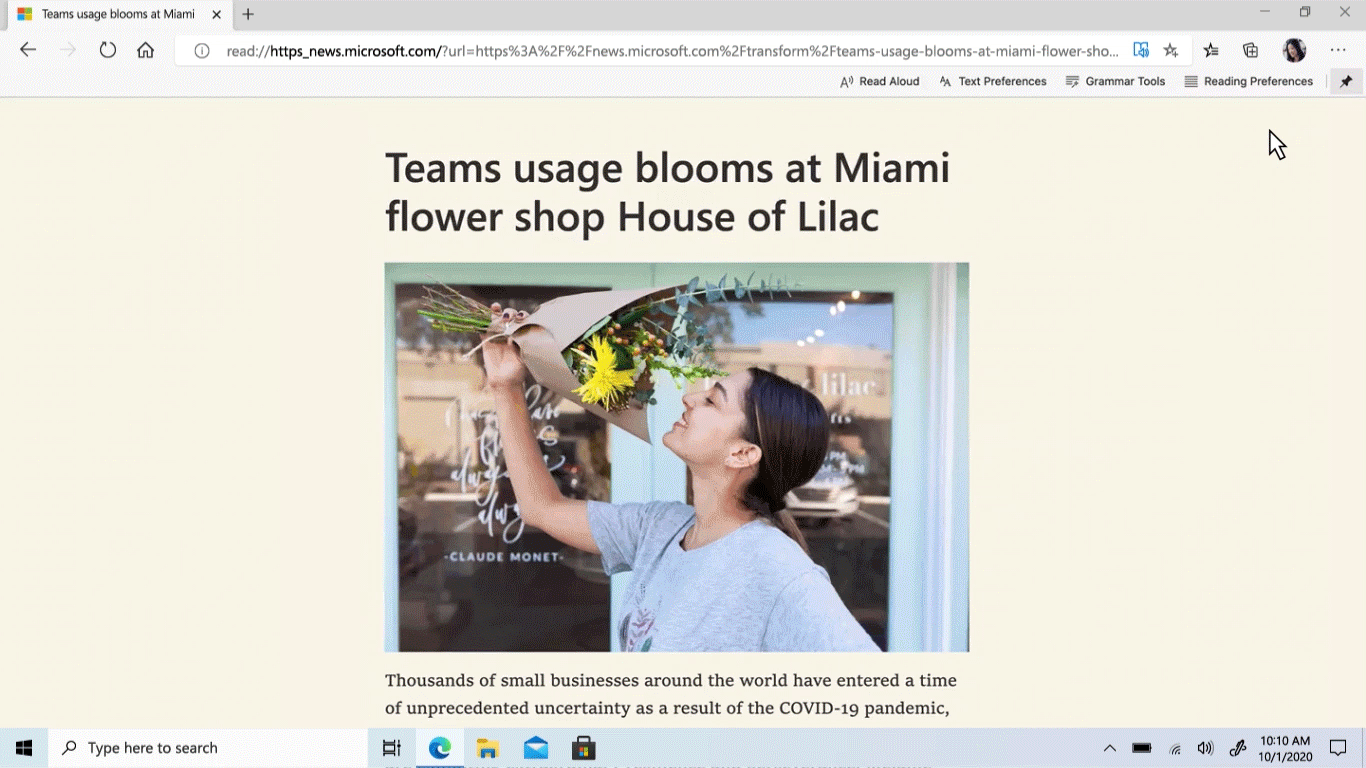Exit Immersive Reader using the blue reader icon
Image resolution: width=1366 pixels, height=768 pixels.
(x=1141, y=49)
